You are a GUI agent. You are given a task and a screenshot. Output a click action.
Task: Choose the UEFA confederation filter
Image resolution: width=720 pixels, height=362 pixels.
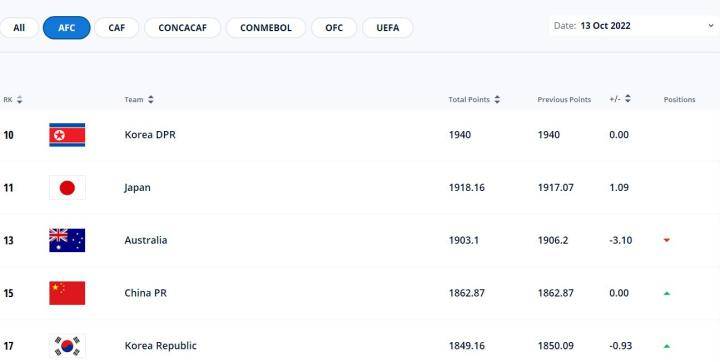pyautogui.click(x=388, y=28)
